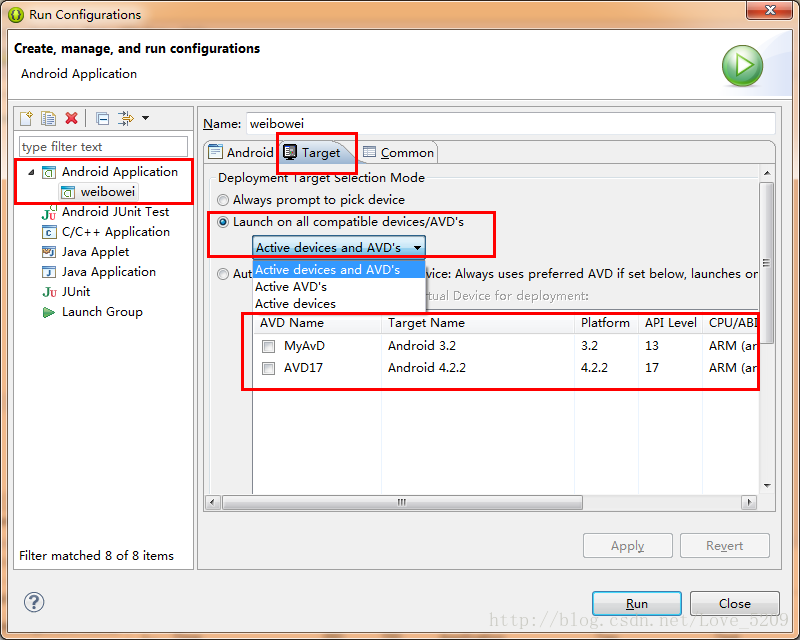This screenshot has width=800, height=640.
Task: Switch to the Common tab
Action: [x=398, y=152]
